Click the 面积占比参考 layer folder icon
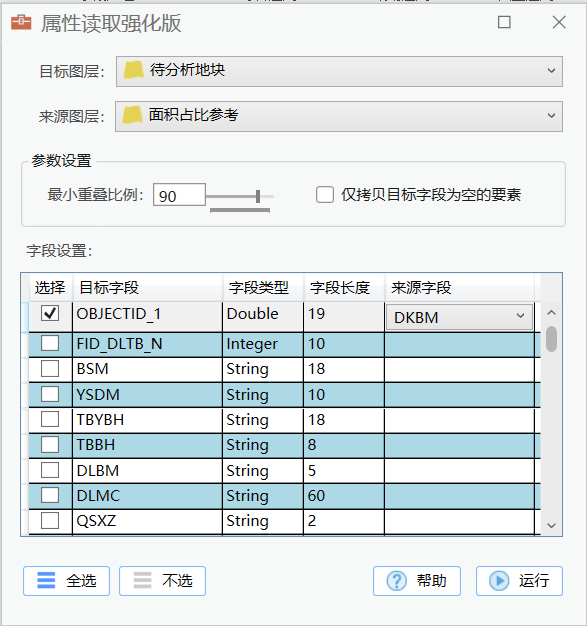Viewport: 587px width, 626px height. pyautogui.click(x=133, y=115)
